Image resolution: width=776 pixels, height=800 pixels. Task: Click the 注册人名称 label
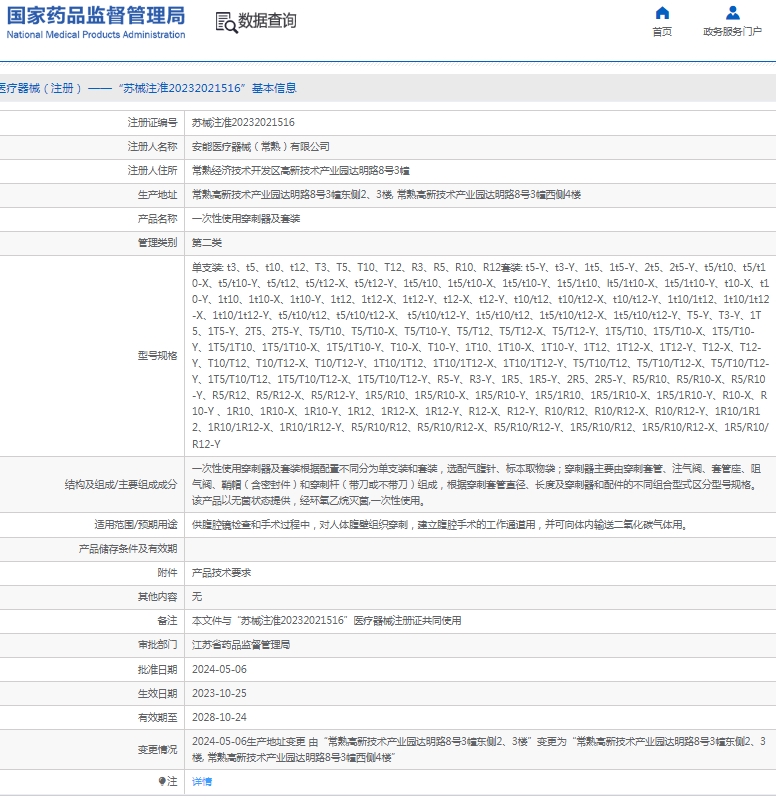pyautogui.click(x=152, y=146)
